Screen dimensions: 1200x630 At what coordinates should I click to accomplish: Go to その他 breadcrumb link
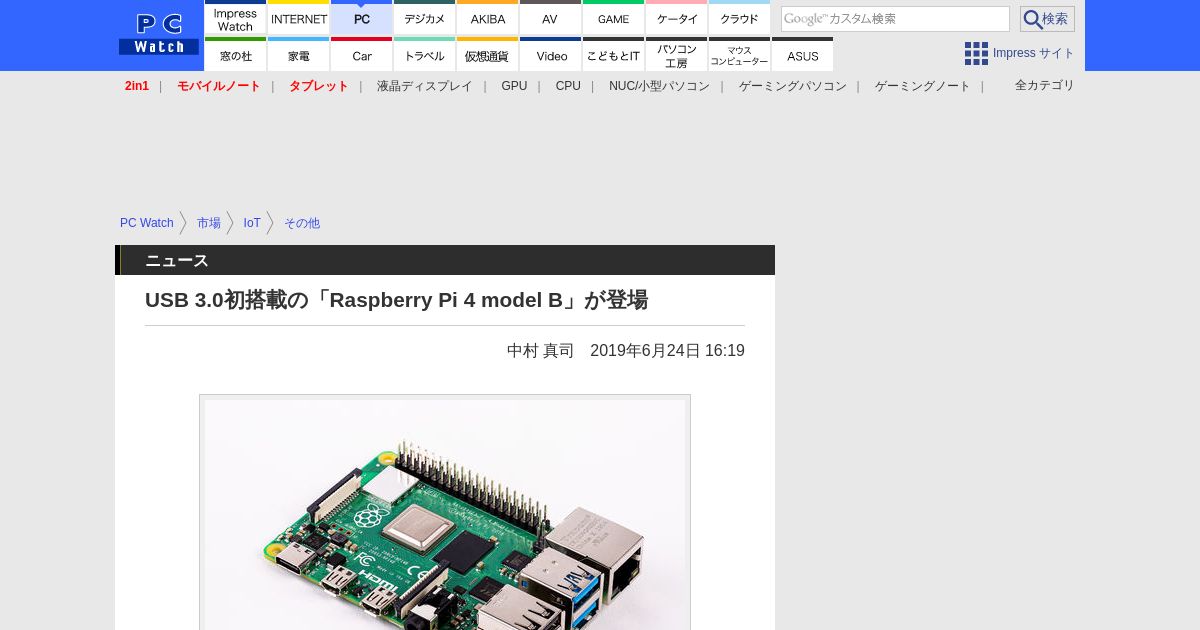302,223
